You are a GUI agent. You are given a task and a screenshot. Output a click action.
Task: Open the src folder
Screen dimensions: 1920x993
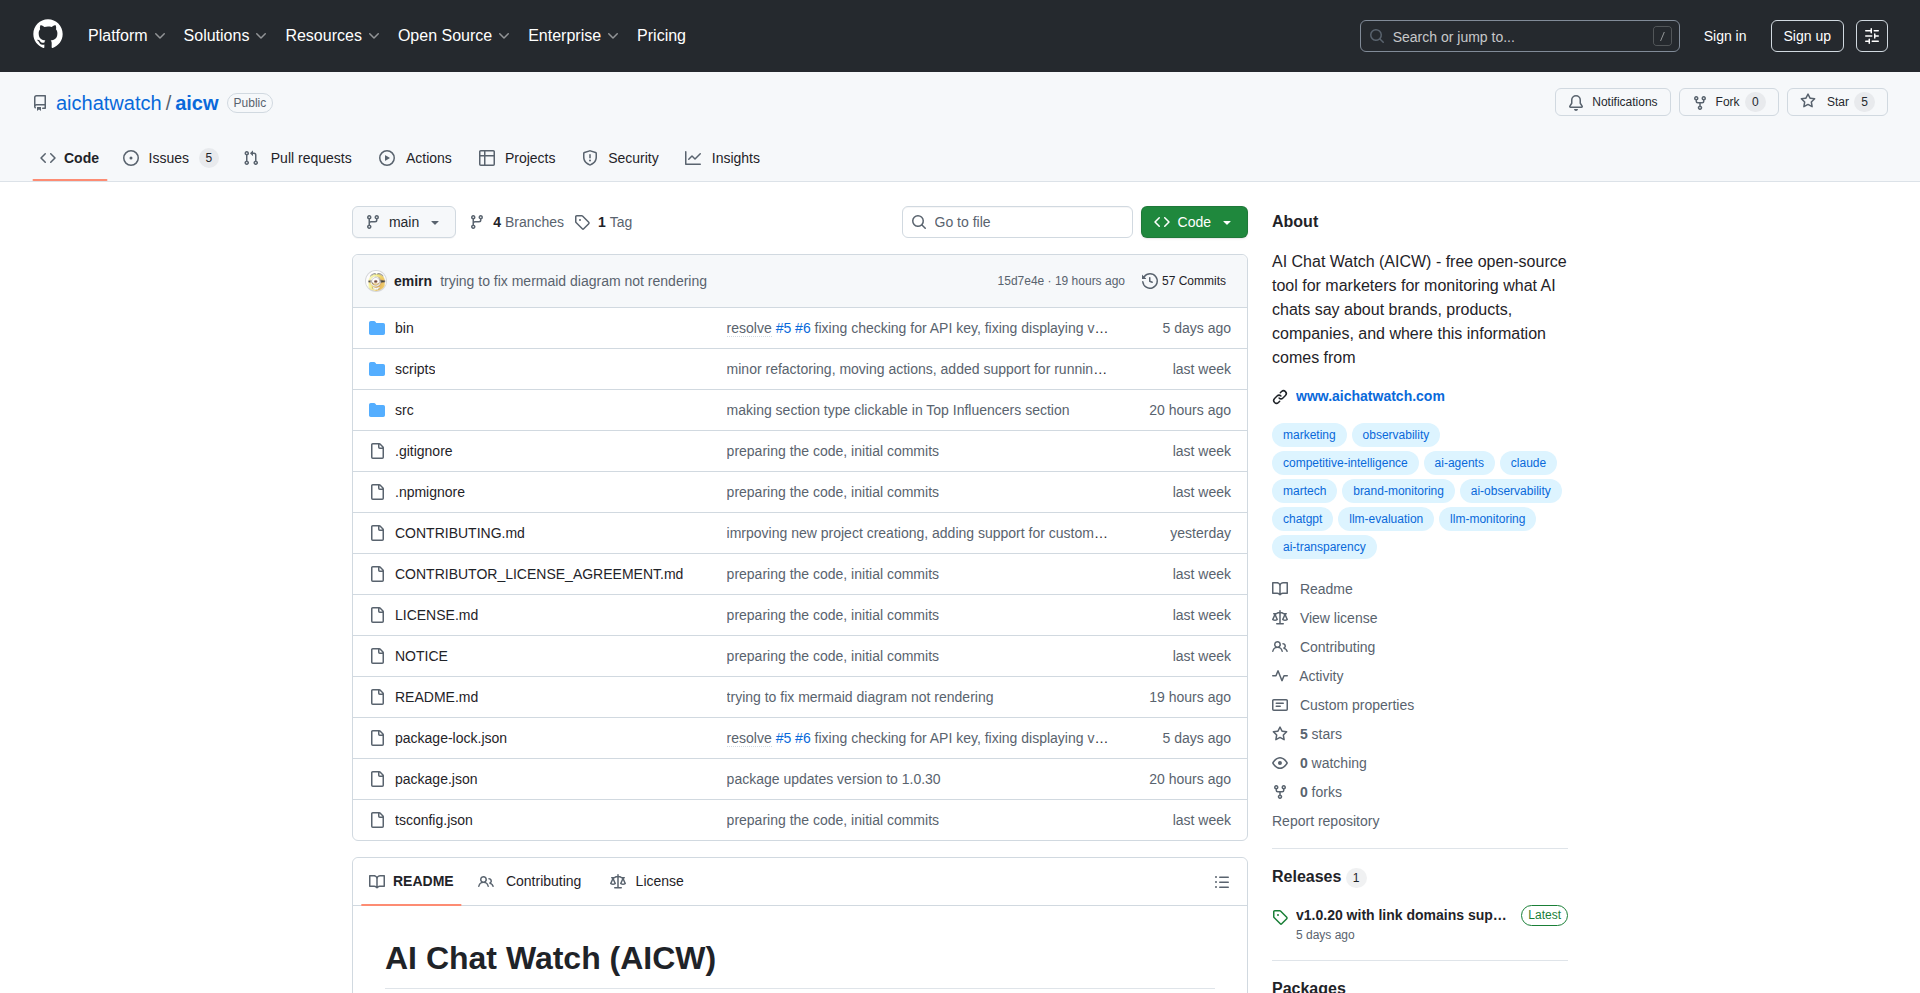click(404, 410)
